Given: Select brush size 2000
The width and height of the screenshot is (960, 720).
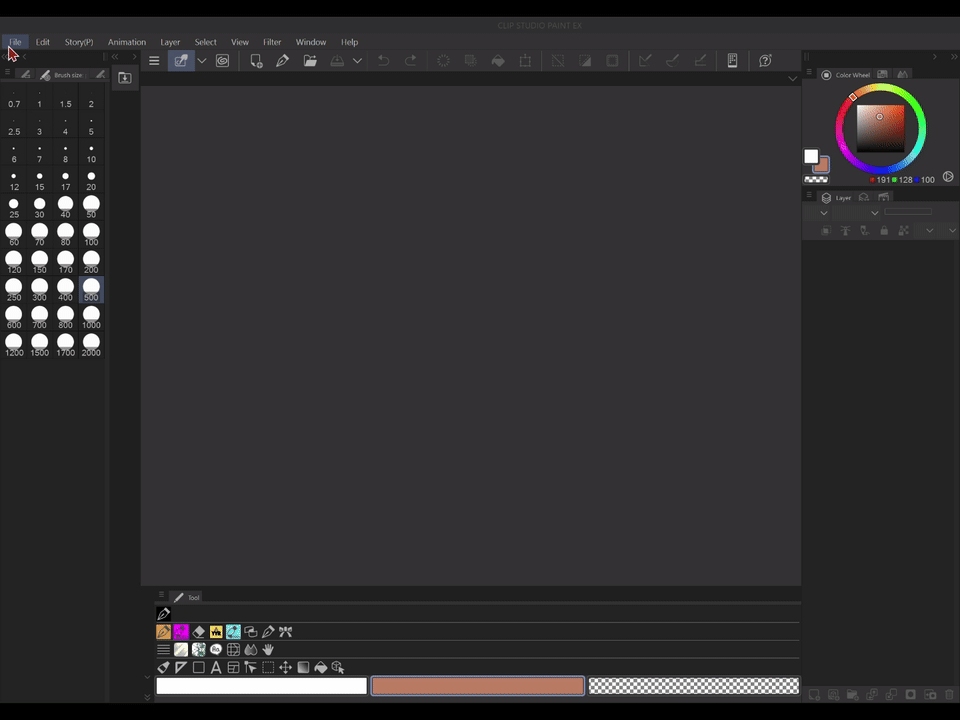Looking at the screenshot, I should (x=91, y=345).
